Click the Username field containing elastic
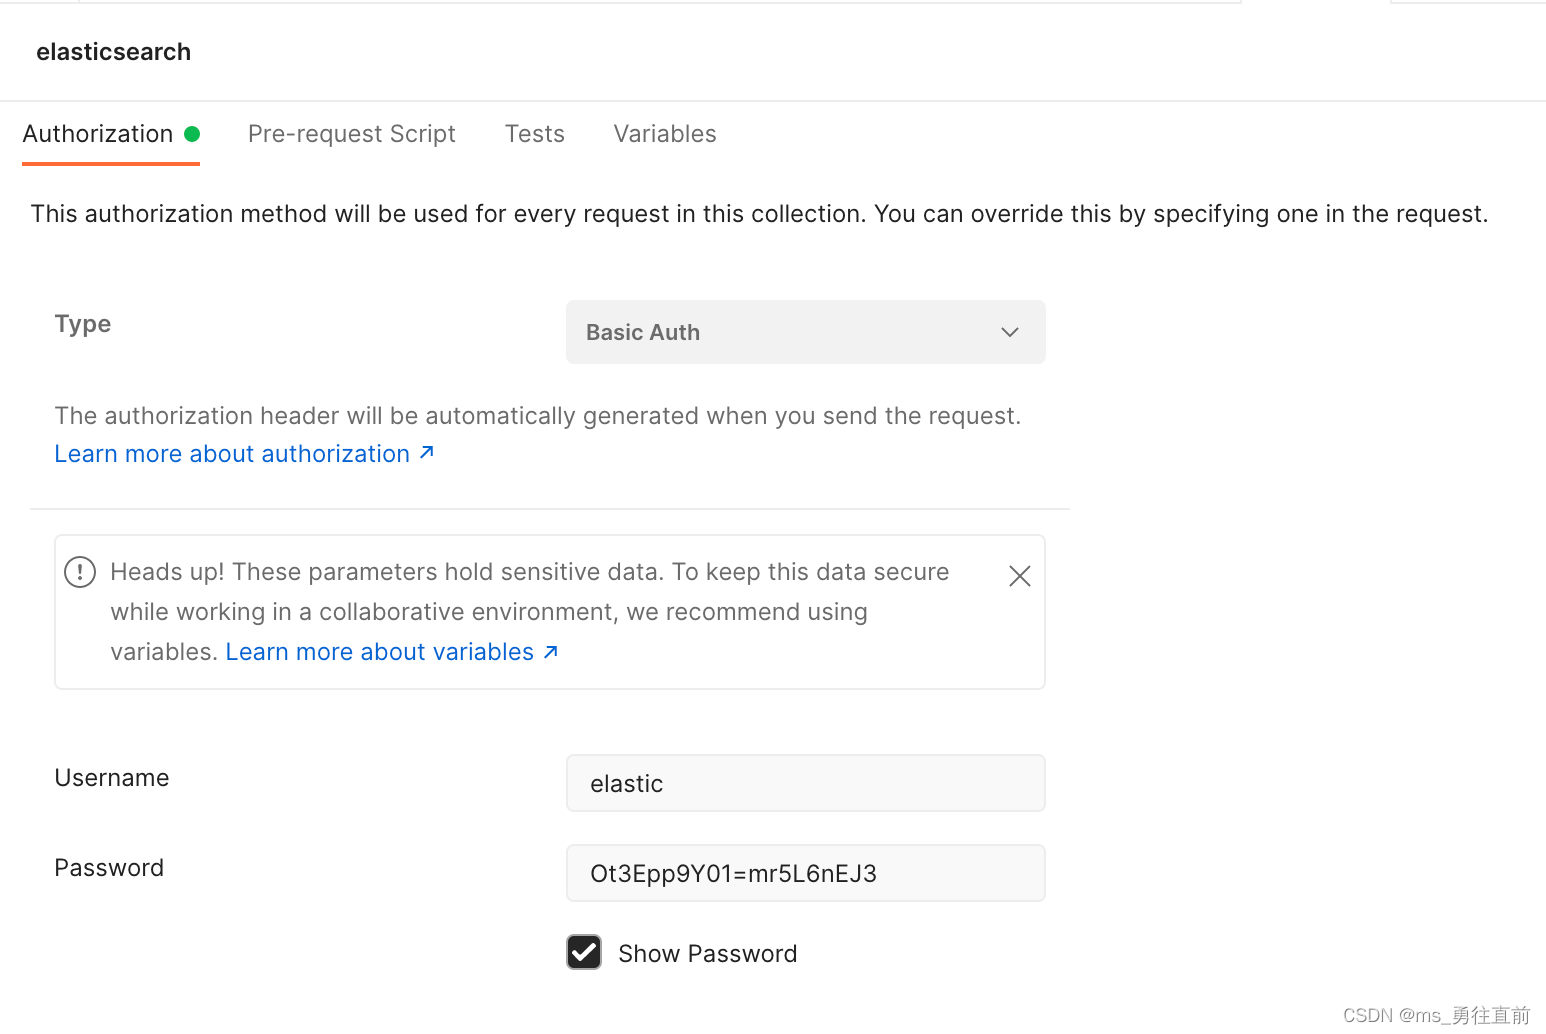Viewport: 1546px width, 1034px height. click(806, 783)
